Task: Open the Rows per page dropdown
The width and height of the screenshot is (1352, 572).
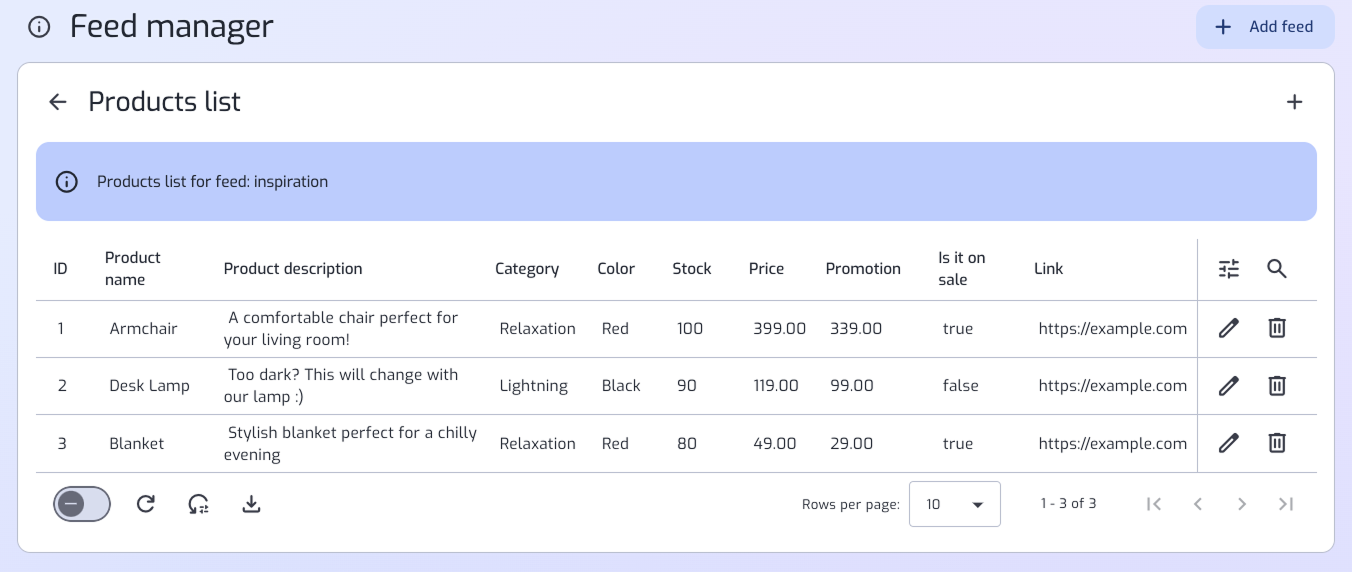Action: tap(955, 504)
